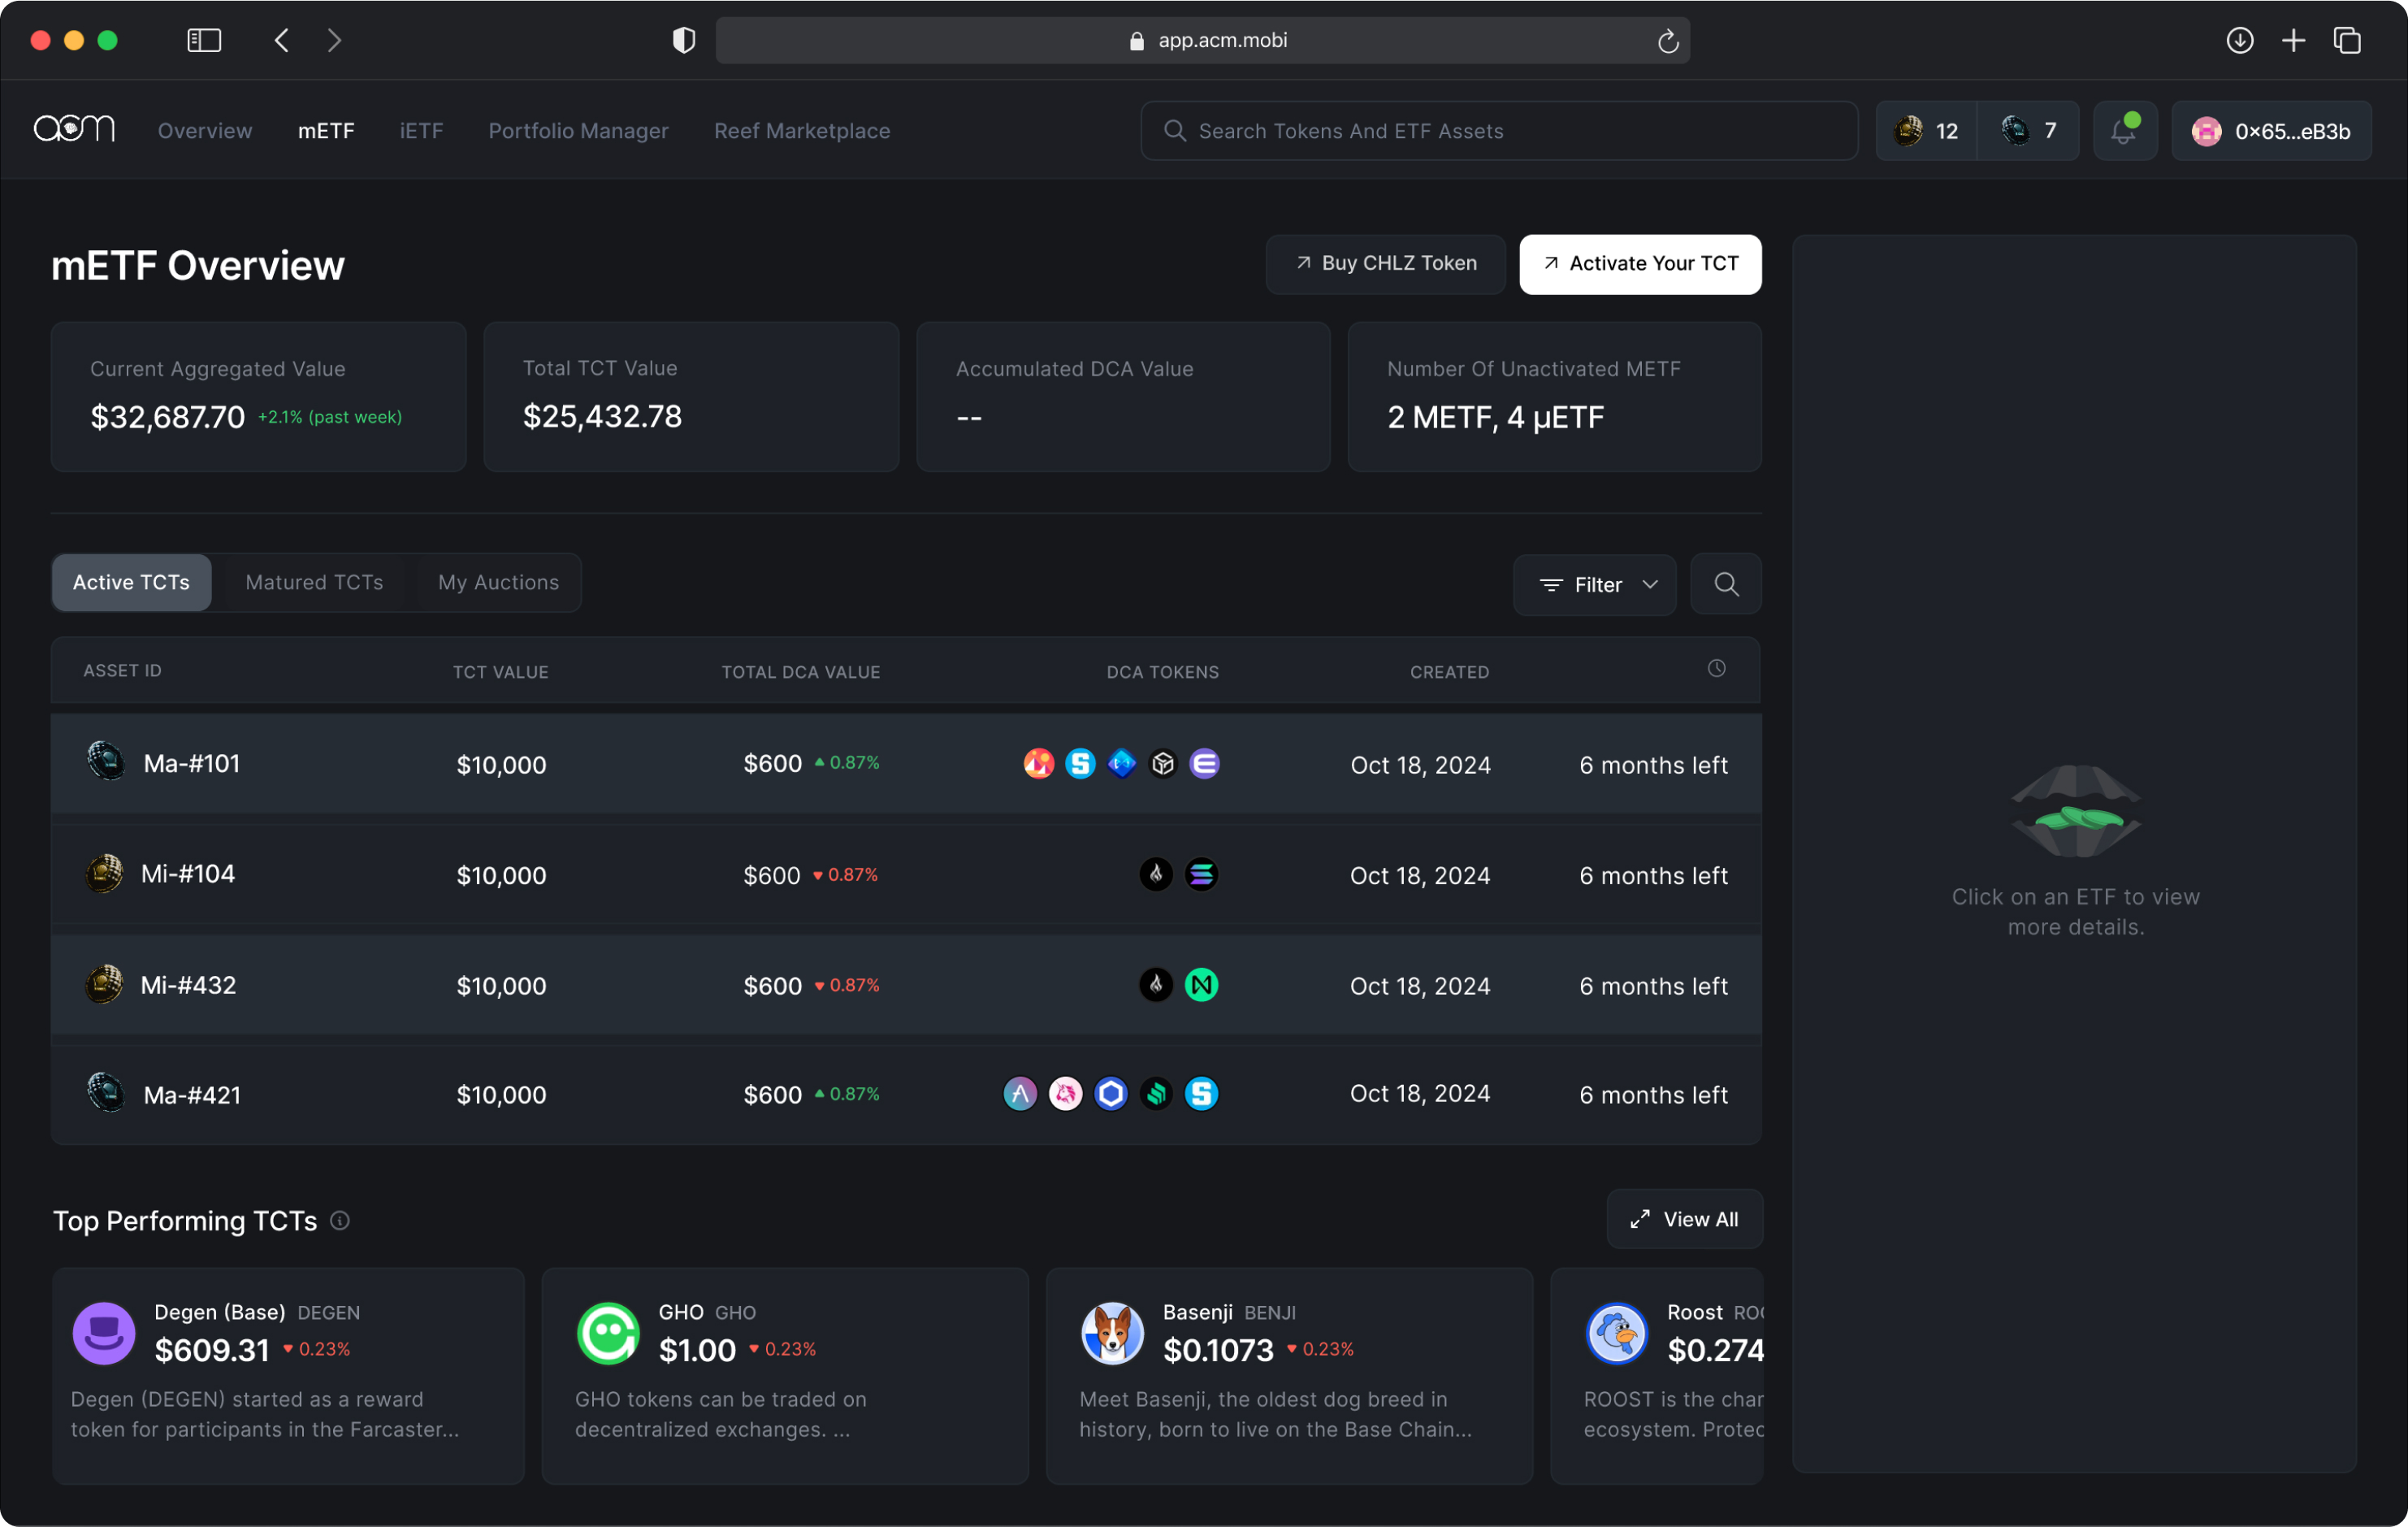Click the dark token counter showing 7

tap(2028, 130)
